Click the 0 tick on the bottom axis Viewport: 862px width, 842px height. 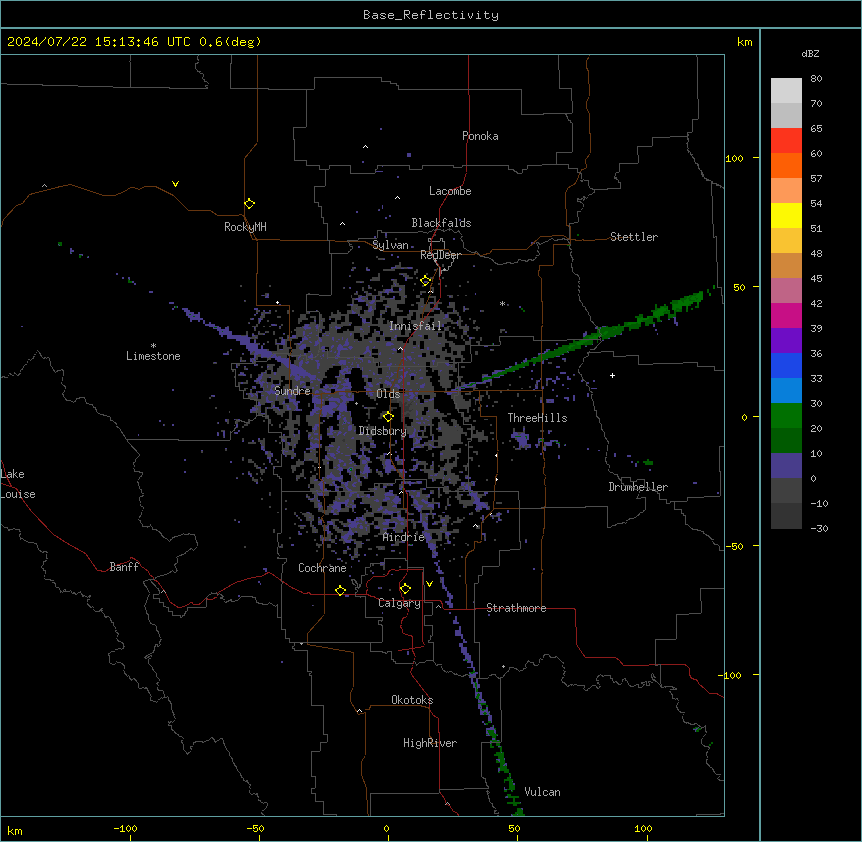386,828
